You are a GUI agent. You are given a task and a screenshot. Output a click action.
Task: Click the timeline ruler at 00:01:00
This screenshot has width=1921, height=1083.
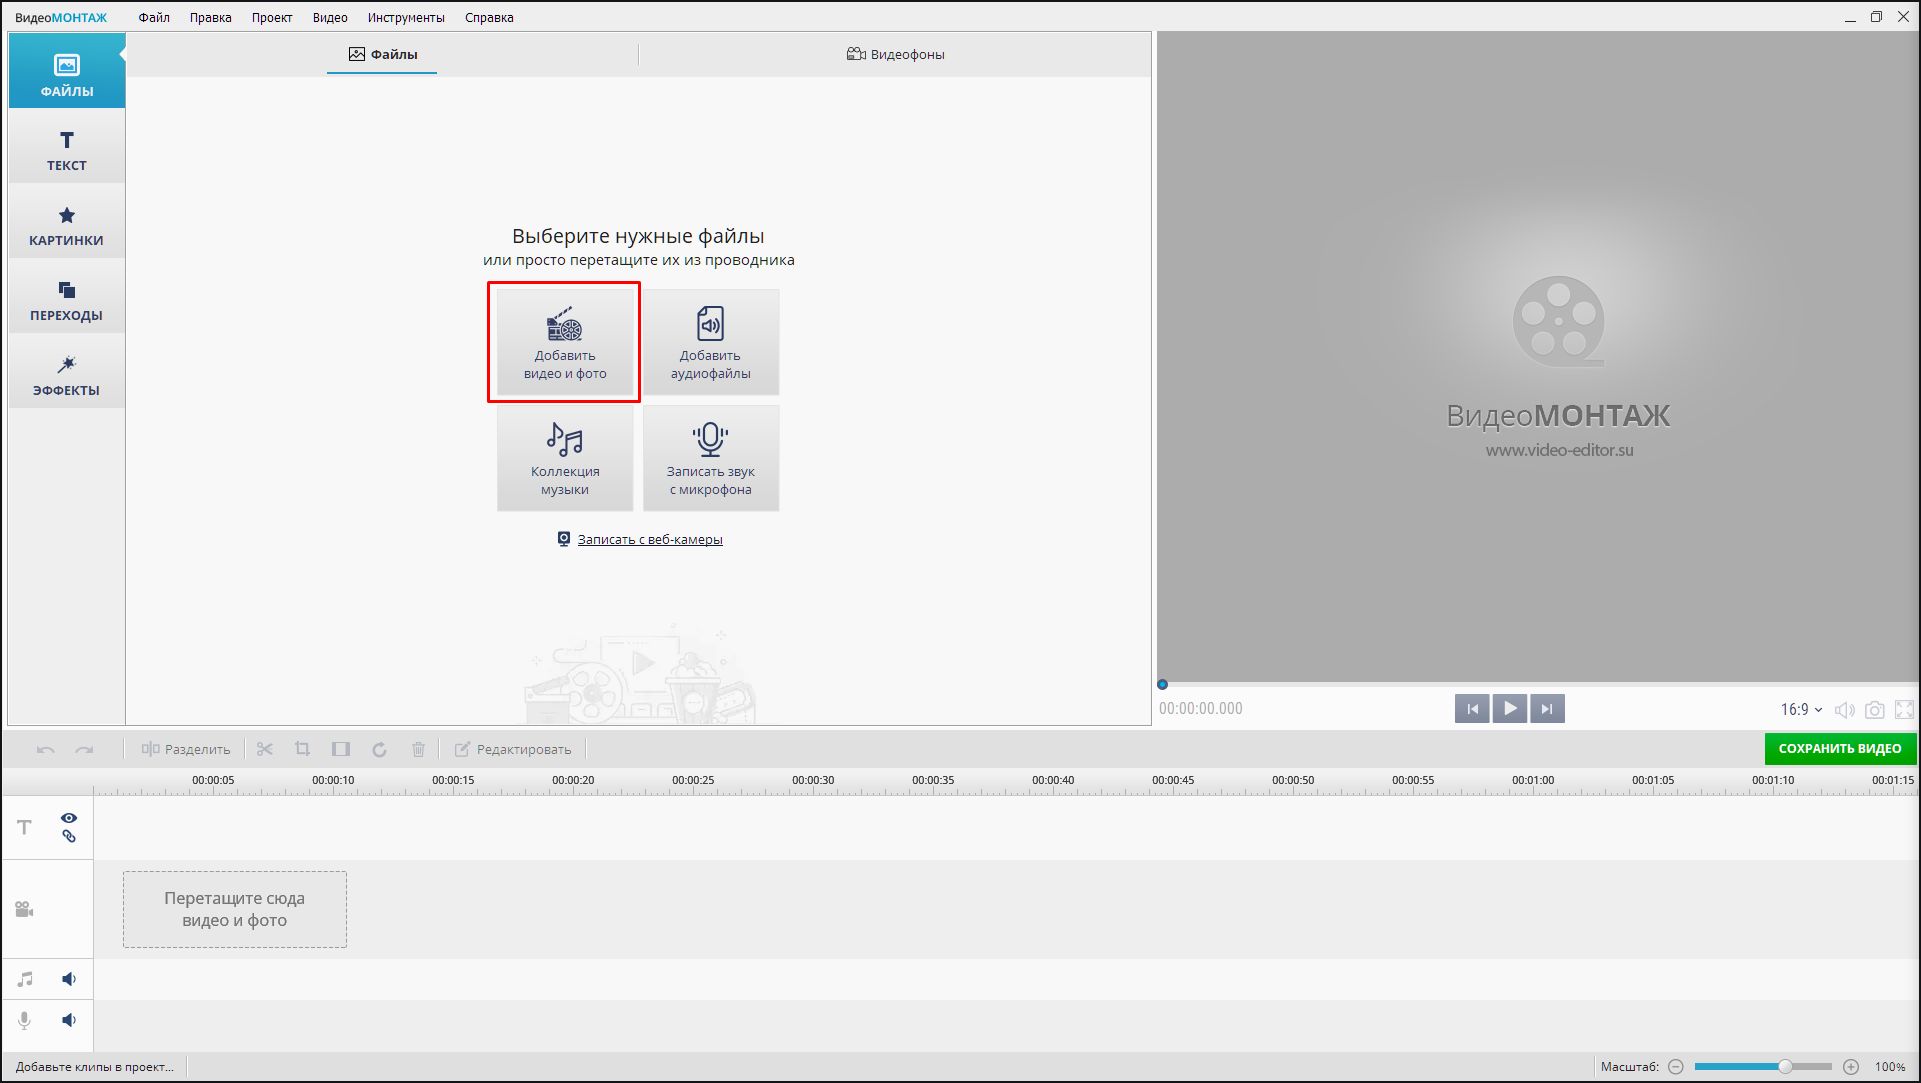pyautogui.click(x=1533, y=780)
